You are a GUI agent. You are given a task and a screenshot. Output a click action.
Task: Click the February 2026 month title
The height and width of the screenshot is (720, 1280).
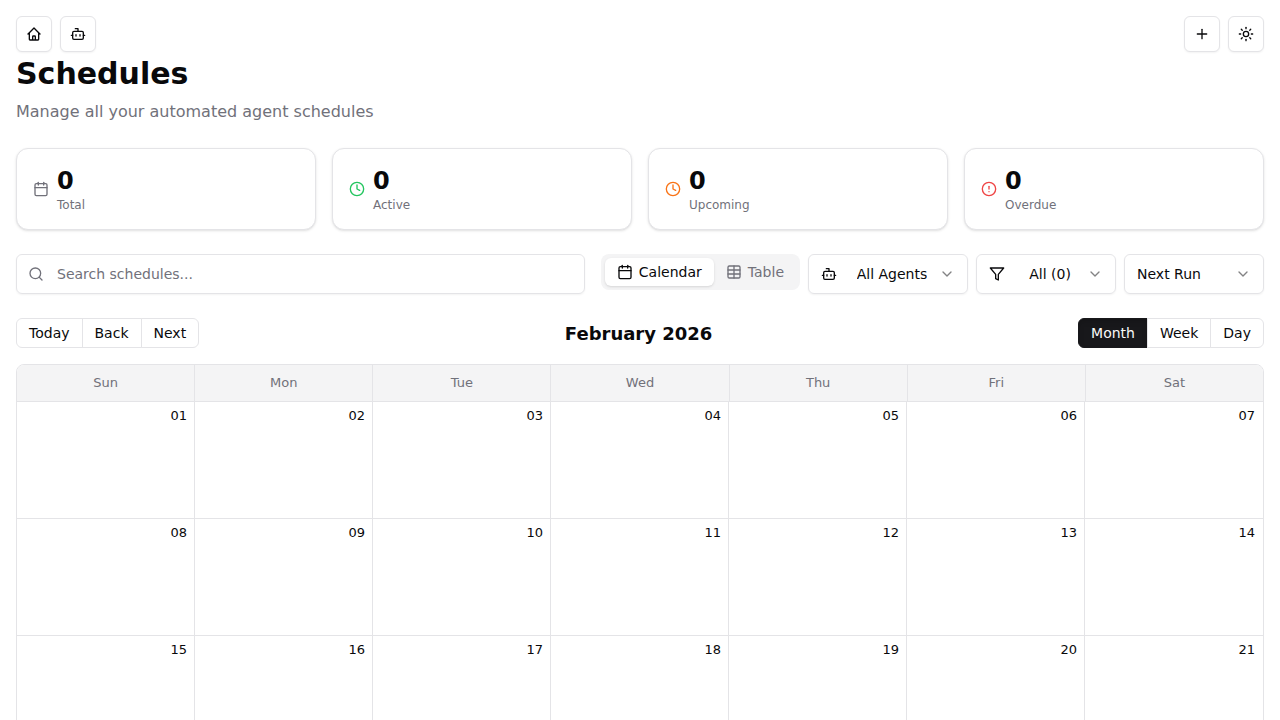pyautogui.click(x=638, y=334)
